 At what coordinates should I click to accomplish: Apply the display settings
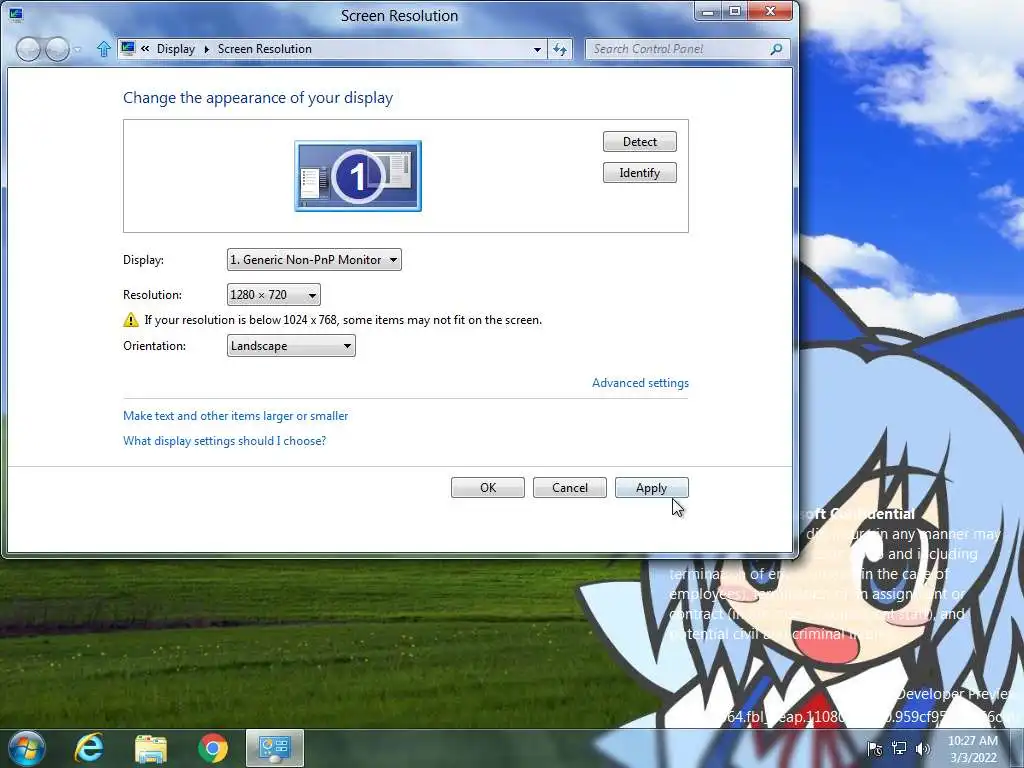click(651, 488)
